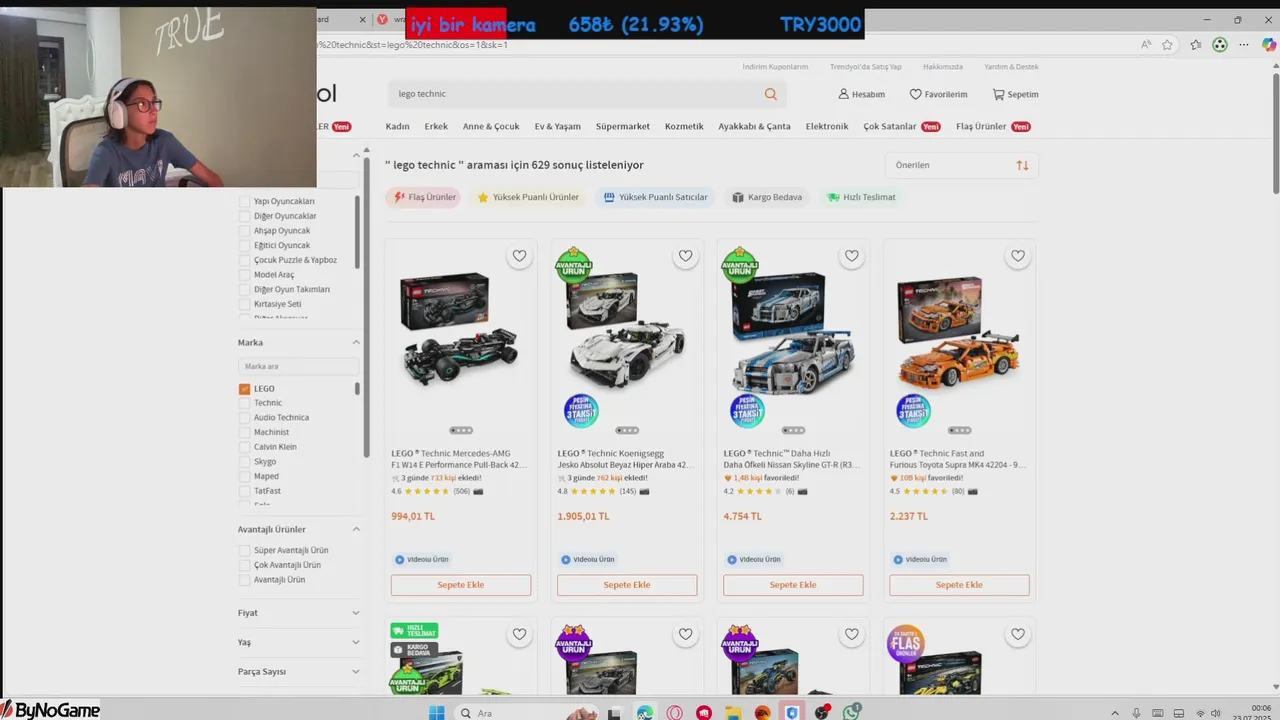Screen dimensions: 1280x720
Task: Favorite the Toyota Supra MK4 product
Action: [1017, 256]
